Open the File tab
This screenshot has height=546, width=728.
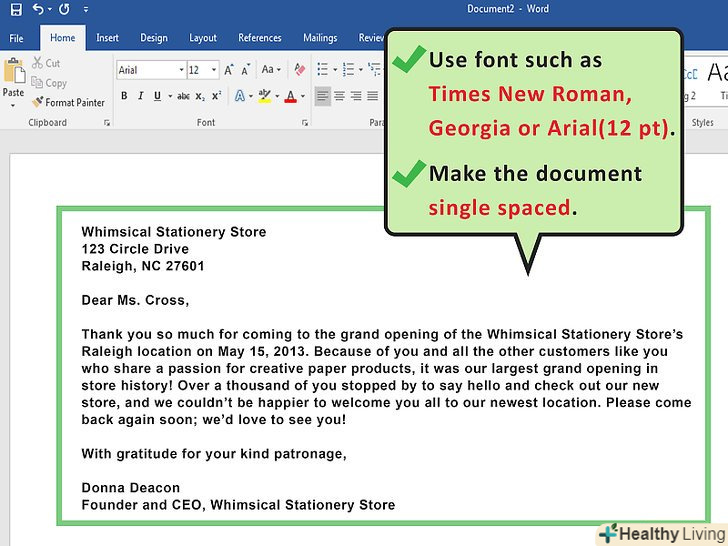16,38
